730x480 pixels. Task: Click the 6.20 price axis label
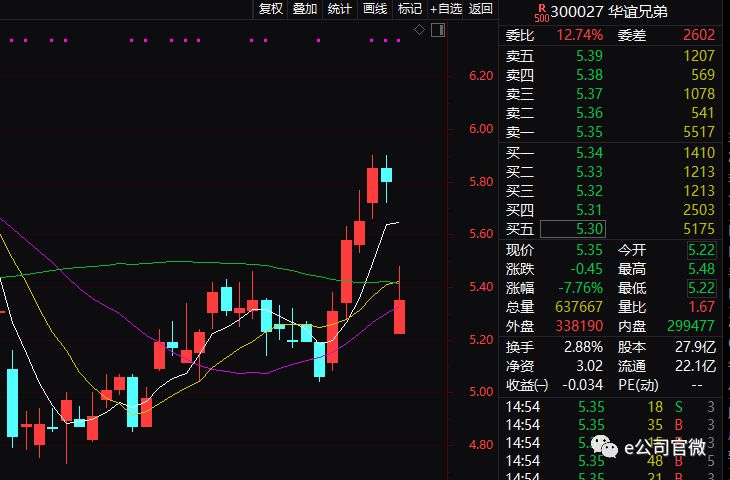coord(481,76)
